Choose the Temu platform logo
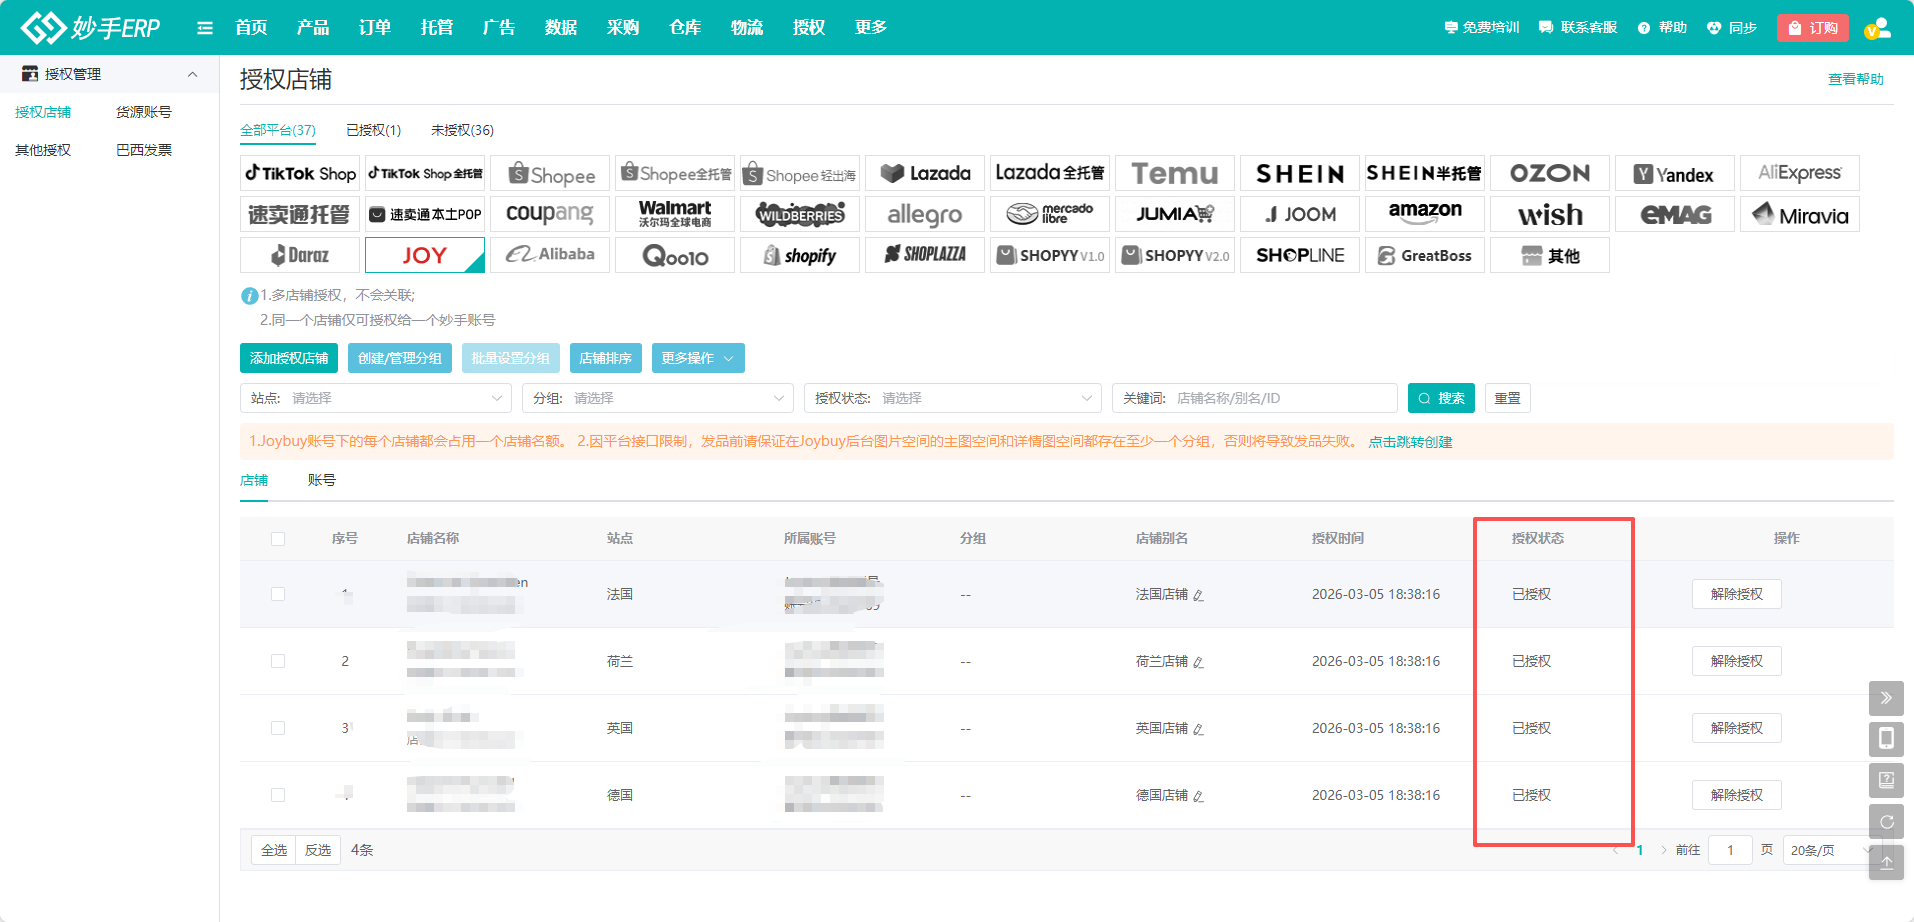The image size is (1914, 922). [1174, 173]
